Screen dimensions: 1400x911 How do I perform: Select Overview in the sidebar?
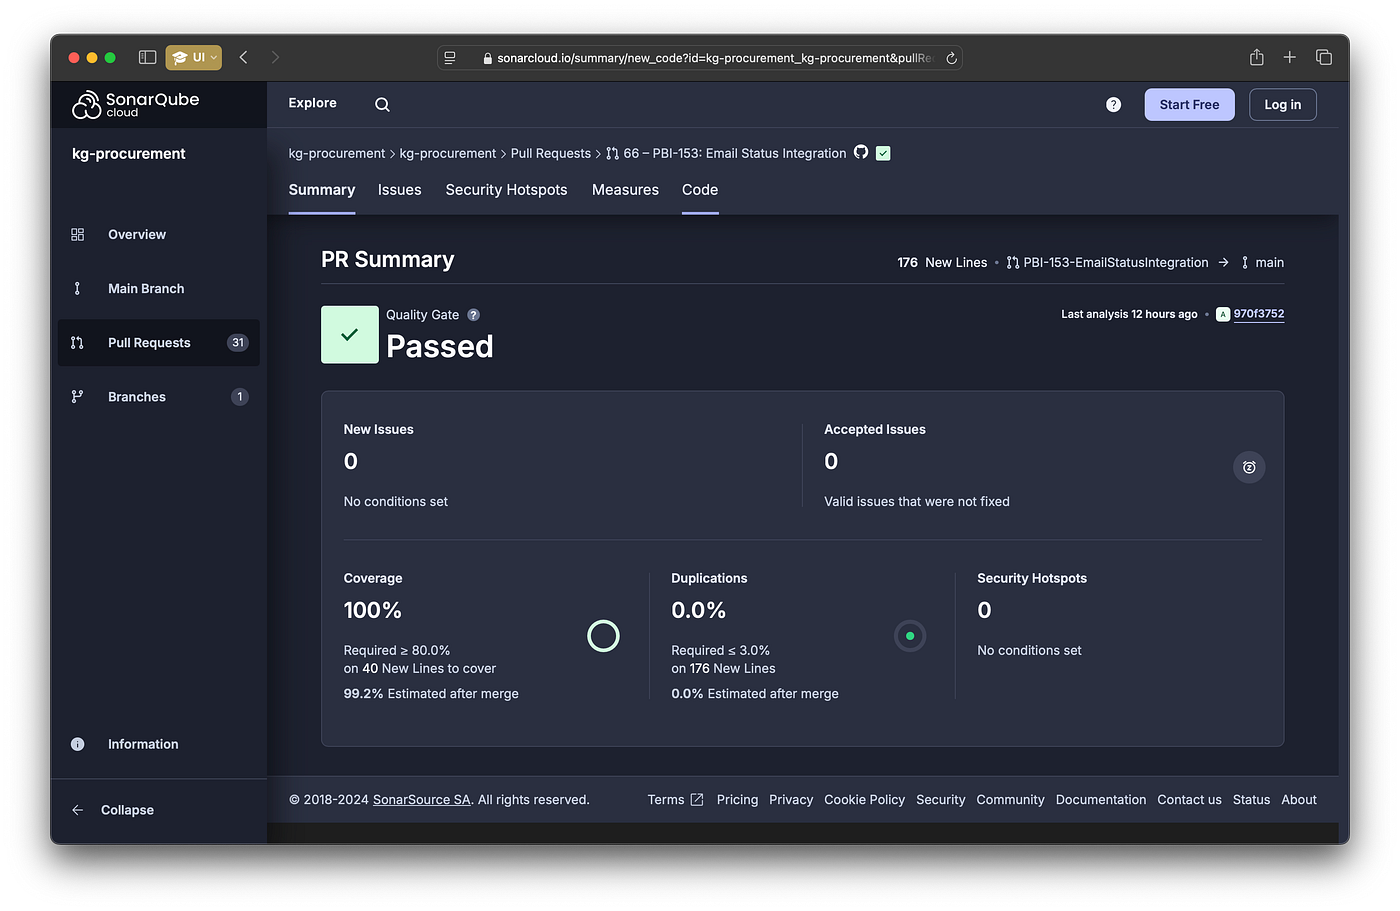(158, 235)
